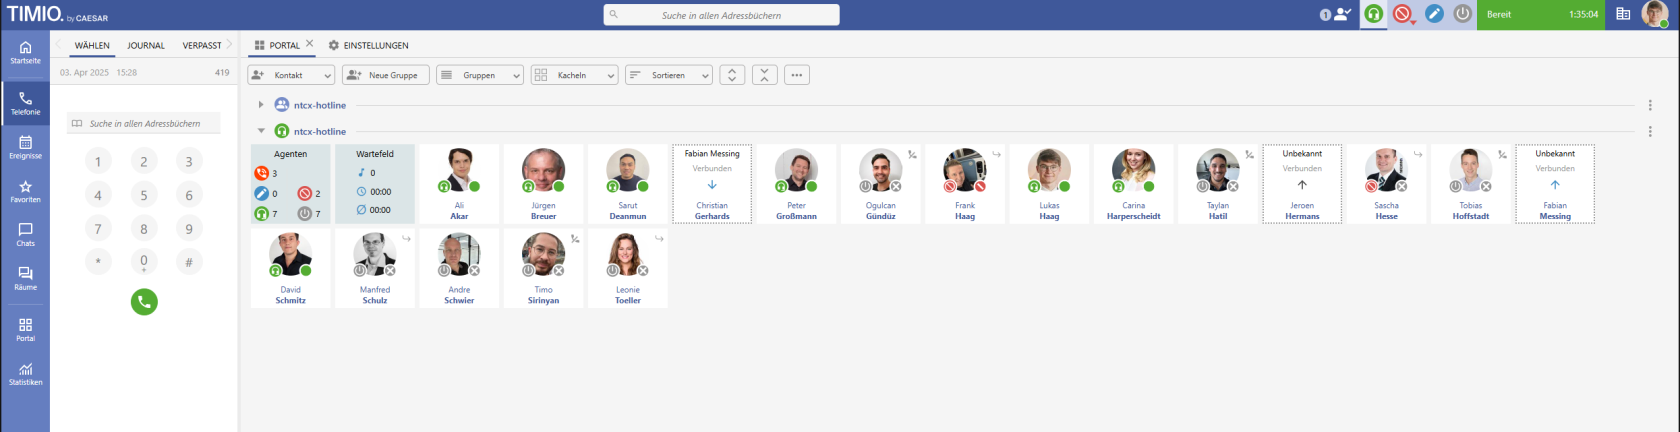1680x432 pixels.
Task: Close the PORTAL tab
Action: click(309, 43)
